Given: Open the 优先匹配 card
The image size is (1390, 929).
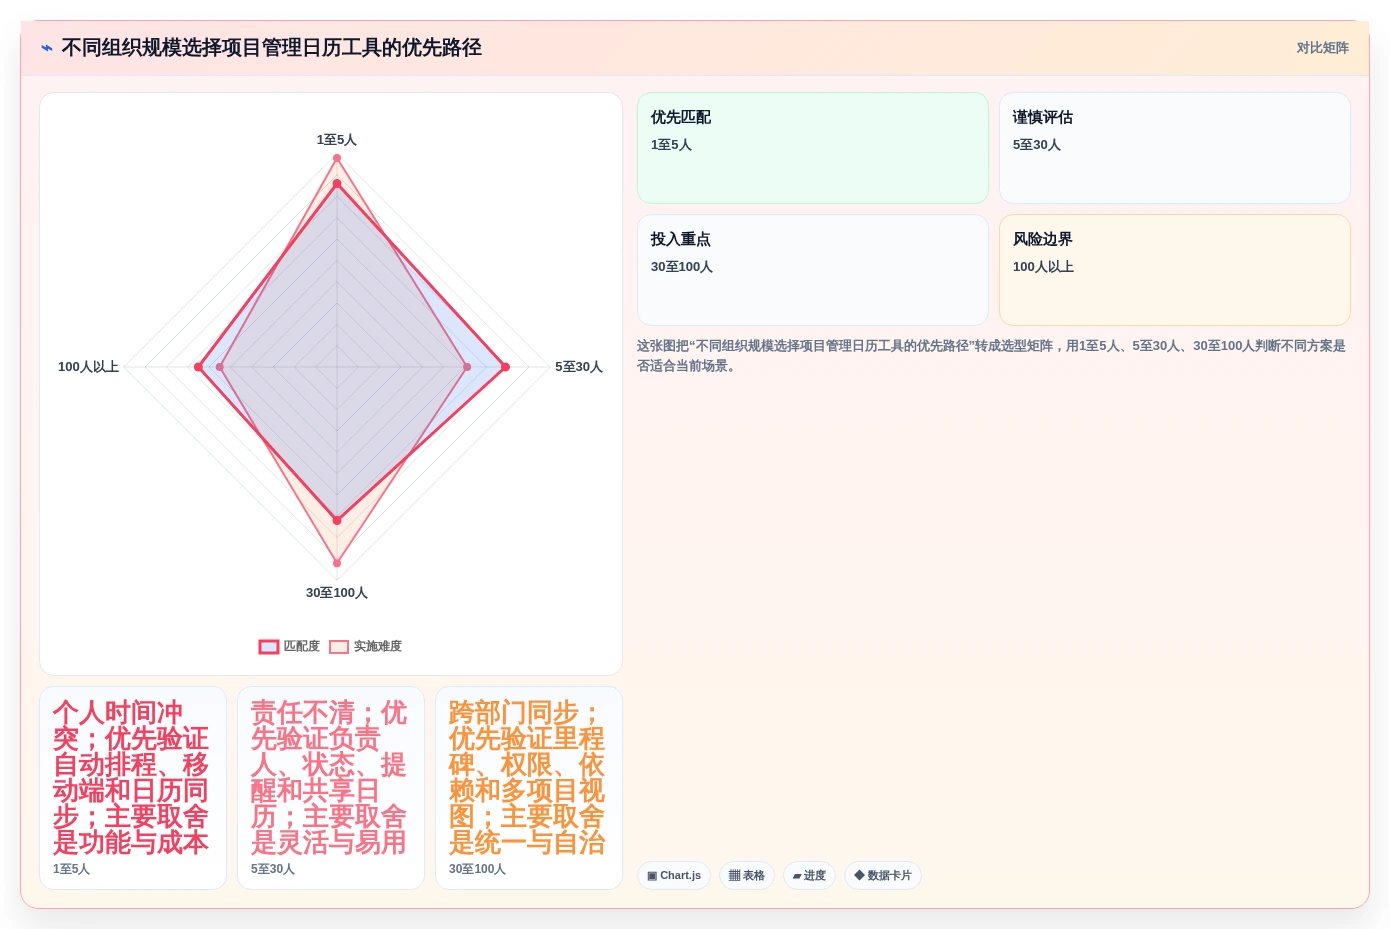Looking at the screenshot, I should [813, 148].
